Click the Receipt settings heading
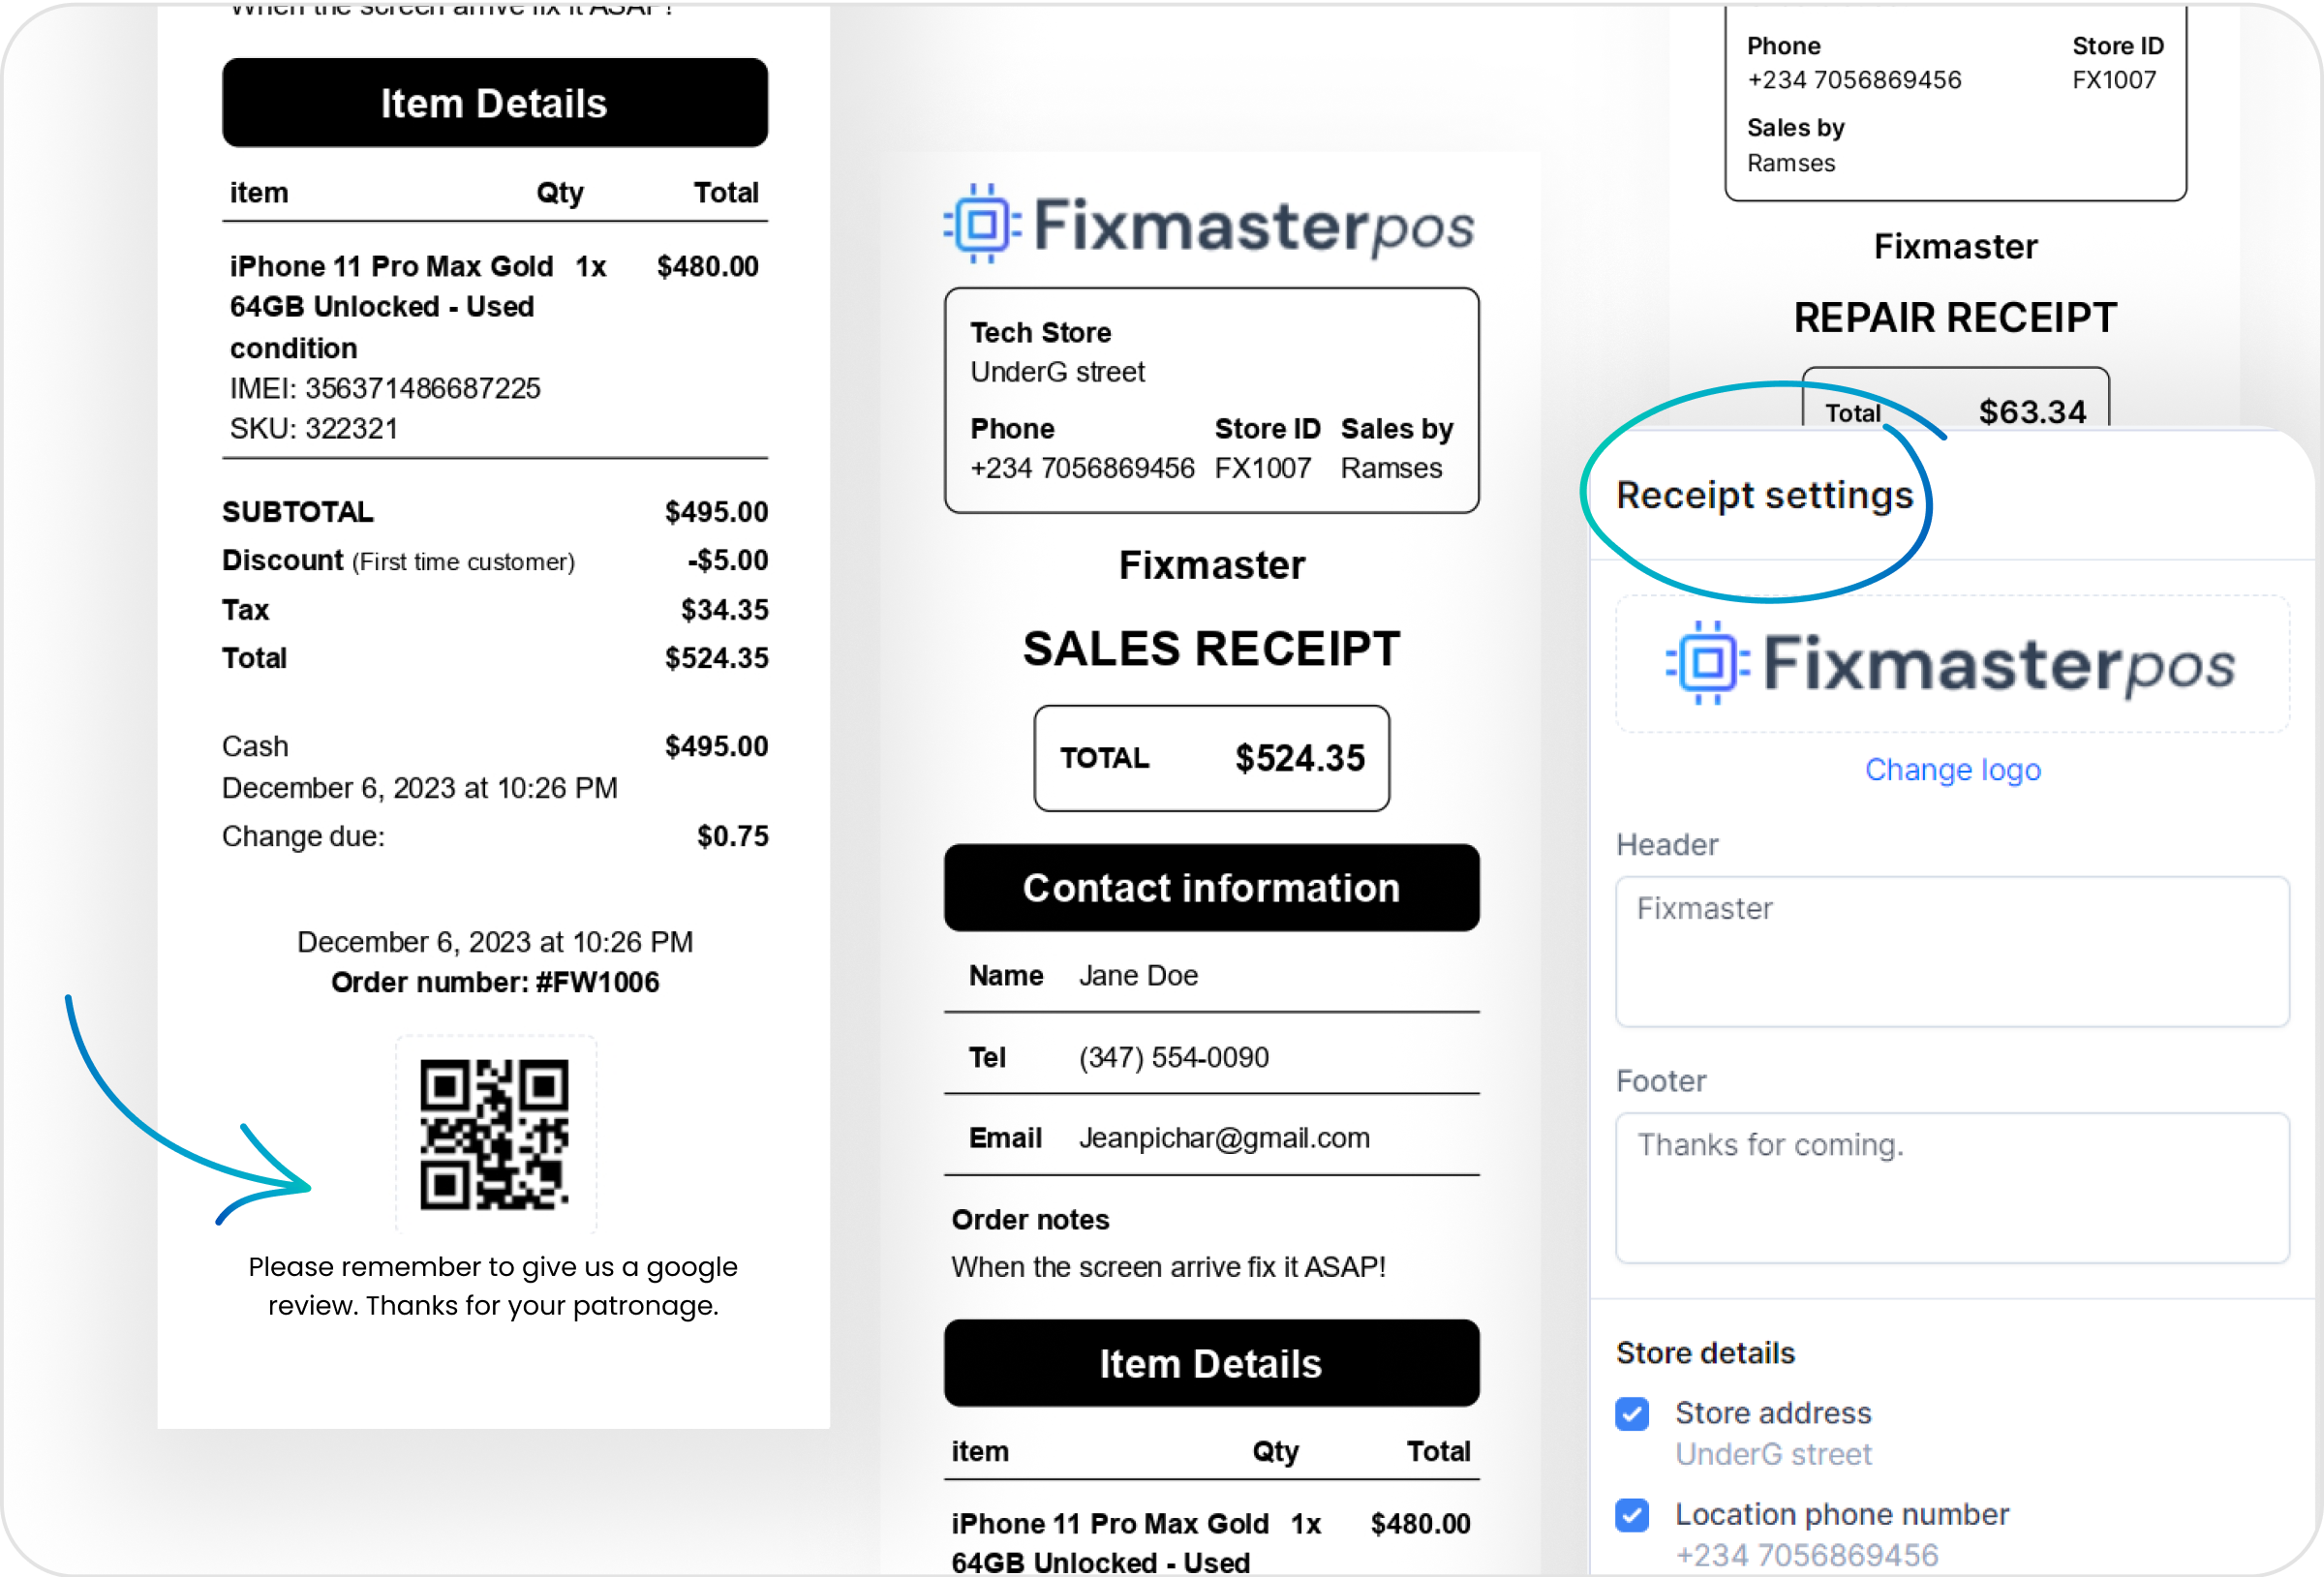Viewport: 2324px width, 1577px height. [1764, 495]
